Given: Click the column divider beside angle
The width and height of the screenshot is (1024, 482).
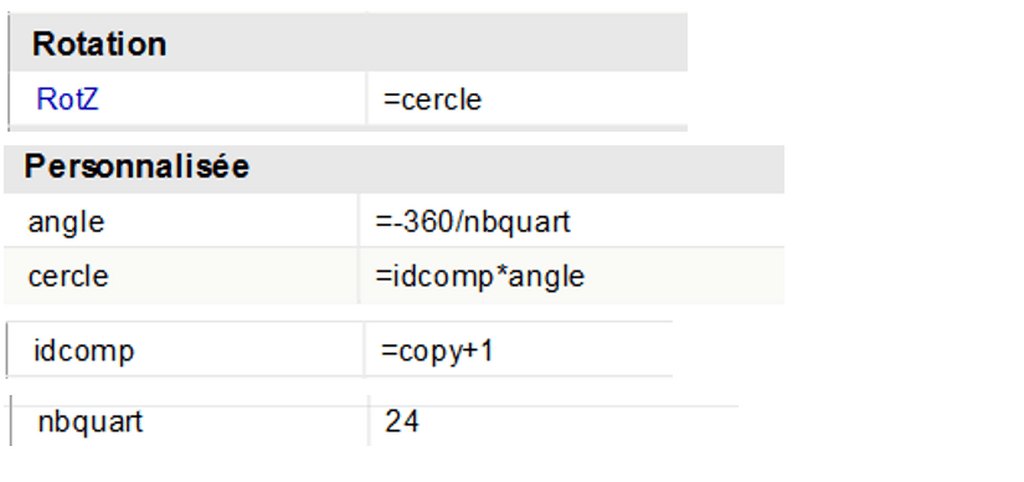Looking at the screenshot, I should [x=359, y=221].
